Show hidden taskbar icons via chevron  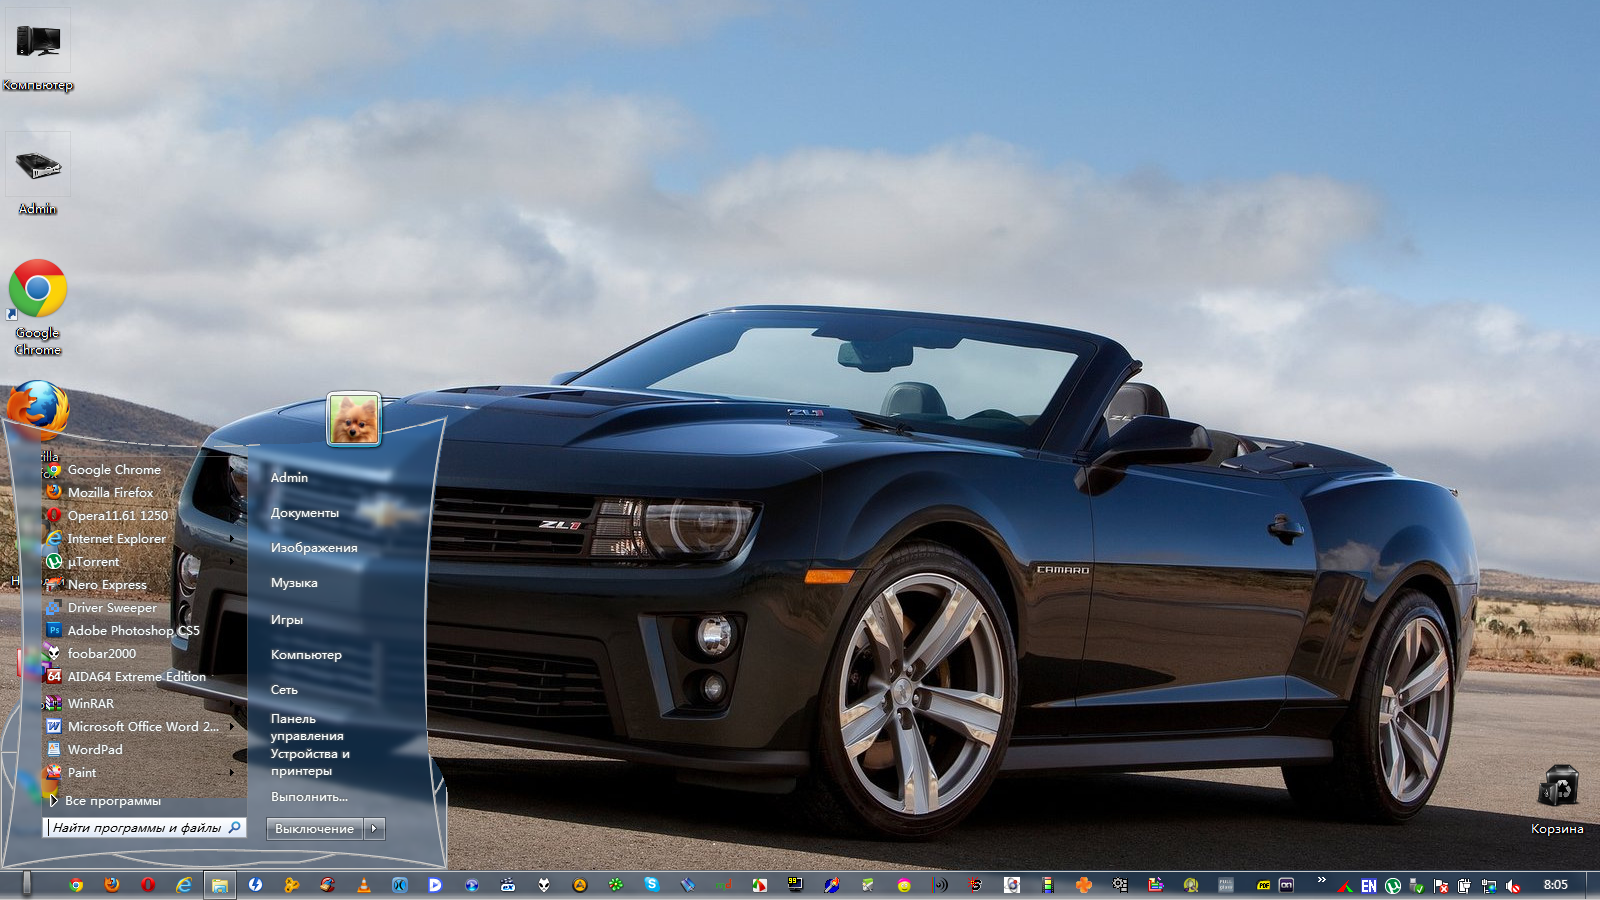pyautogui.click(x=1321, y=880)
